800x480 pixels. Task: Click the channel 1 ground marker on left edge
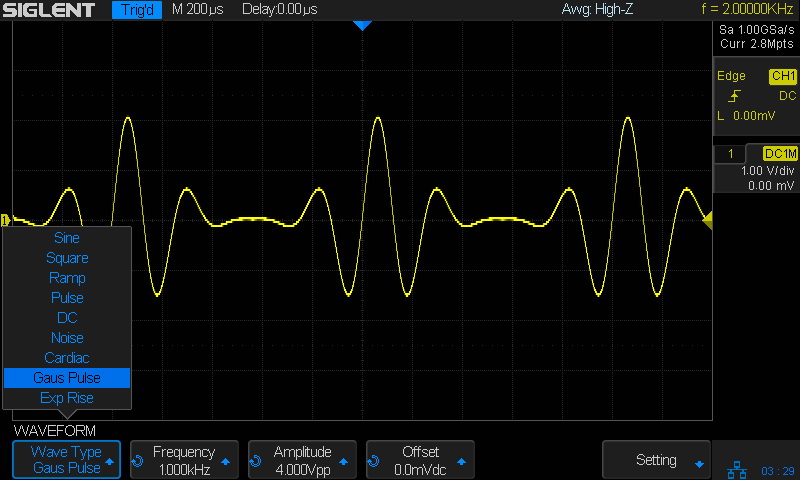click(6, 220)
